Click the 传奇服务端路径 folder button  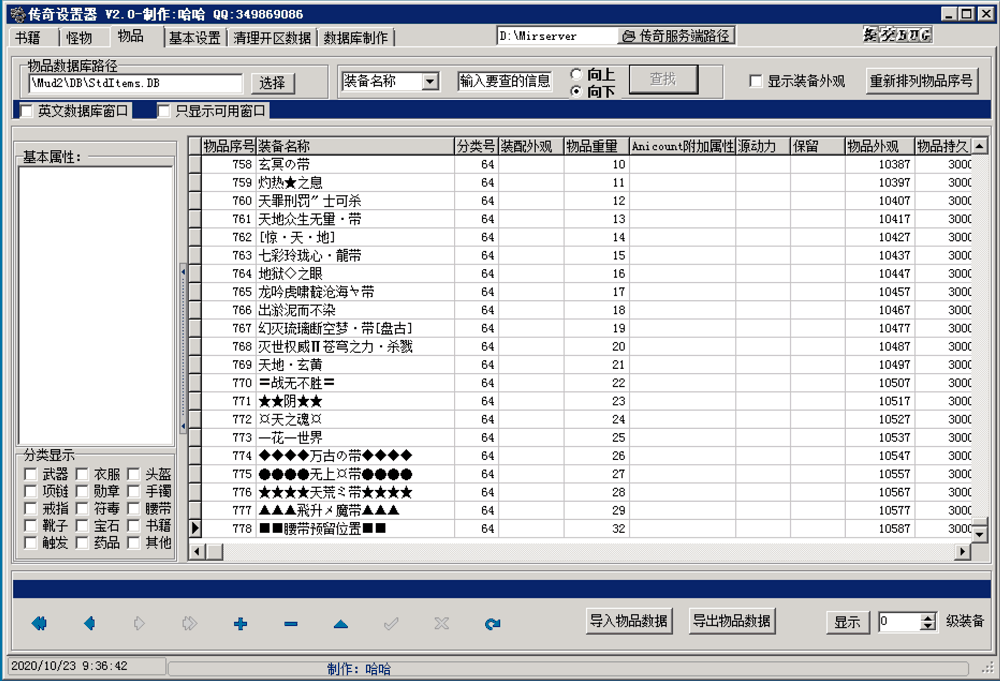pos(676,36)
